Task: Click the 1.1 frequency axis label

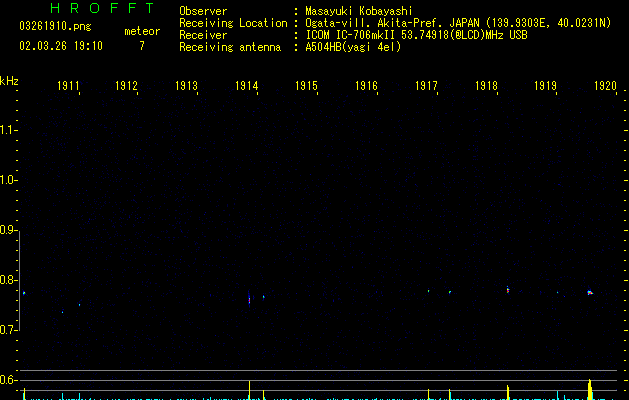Action: (x=7, y=130)
